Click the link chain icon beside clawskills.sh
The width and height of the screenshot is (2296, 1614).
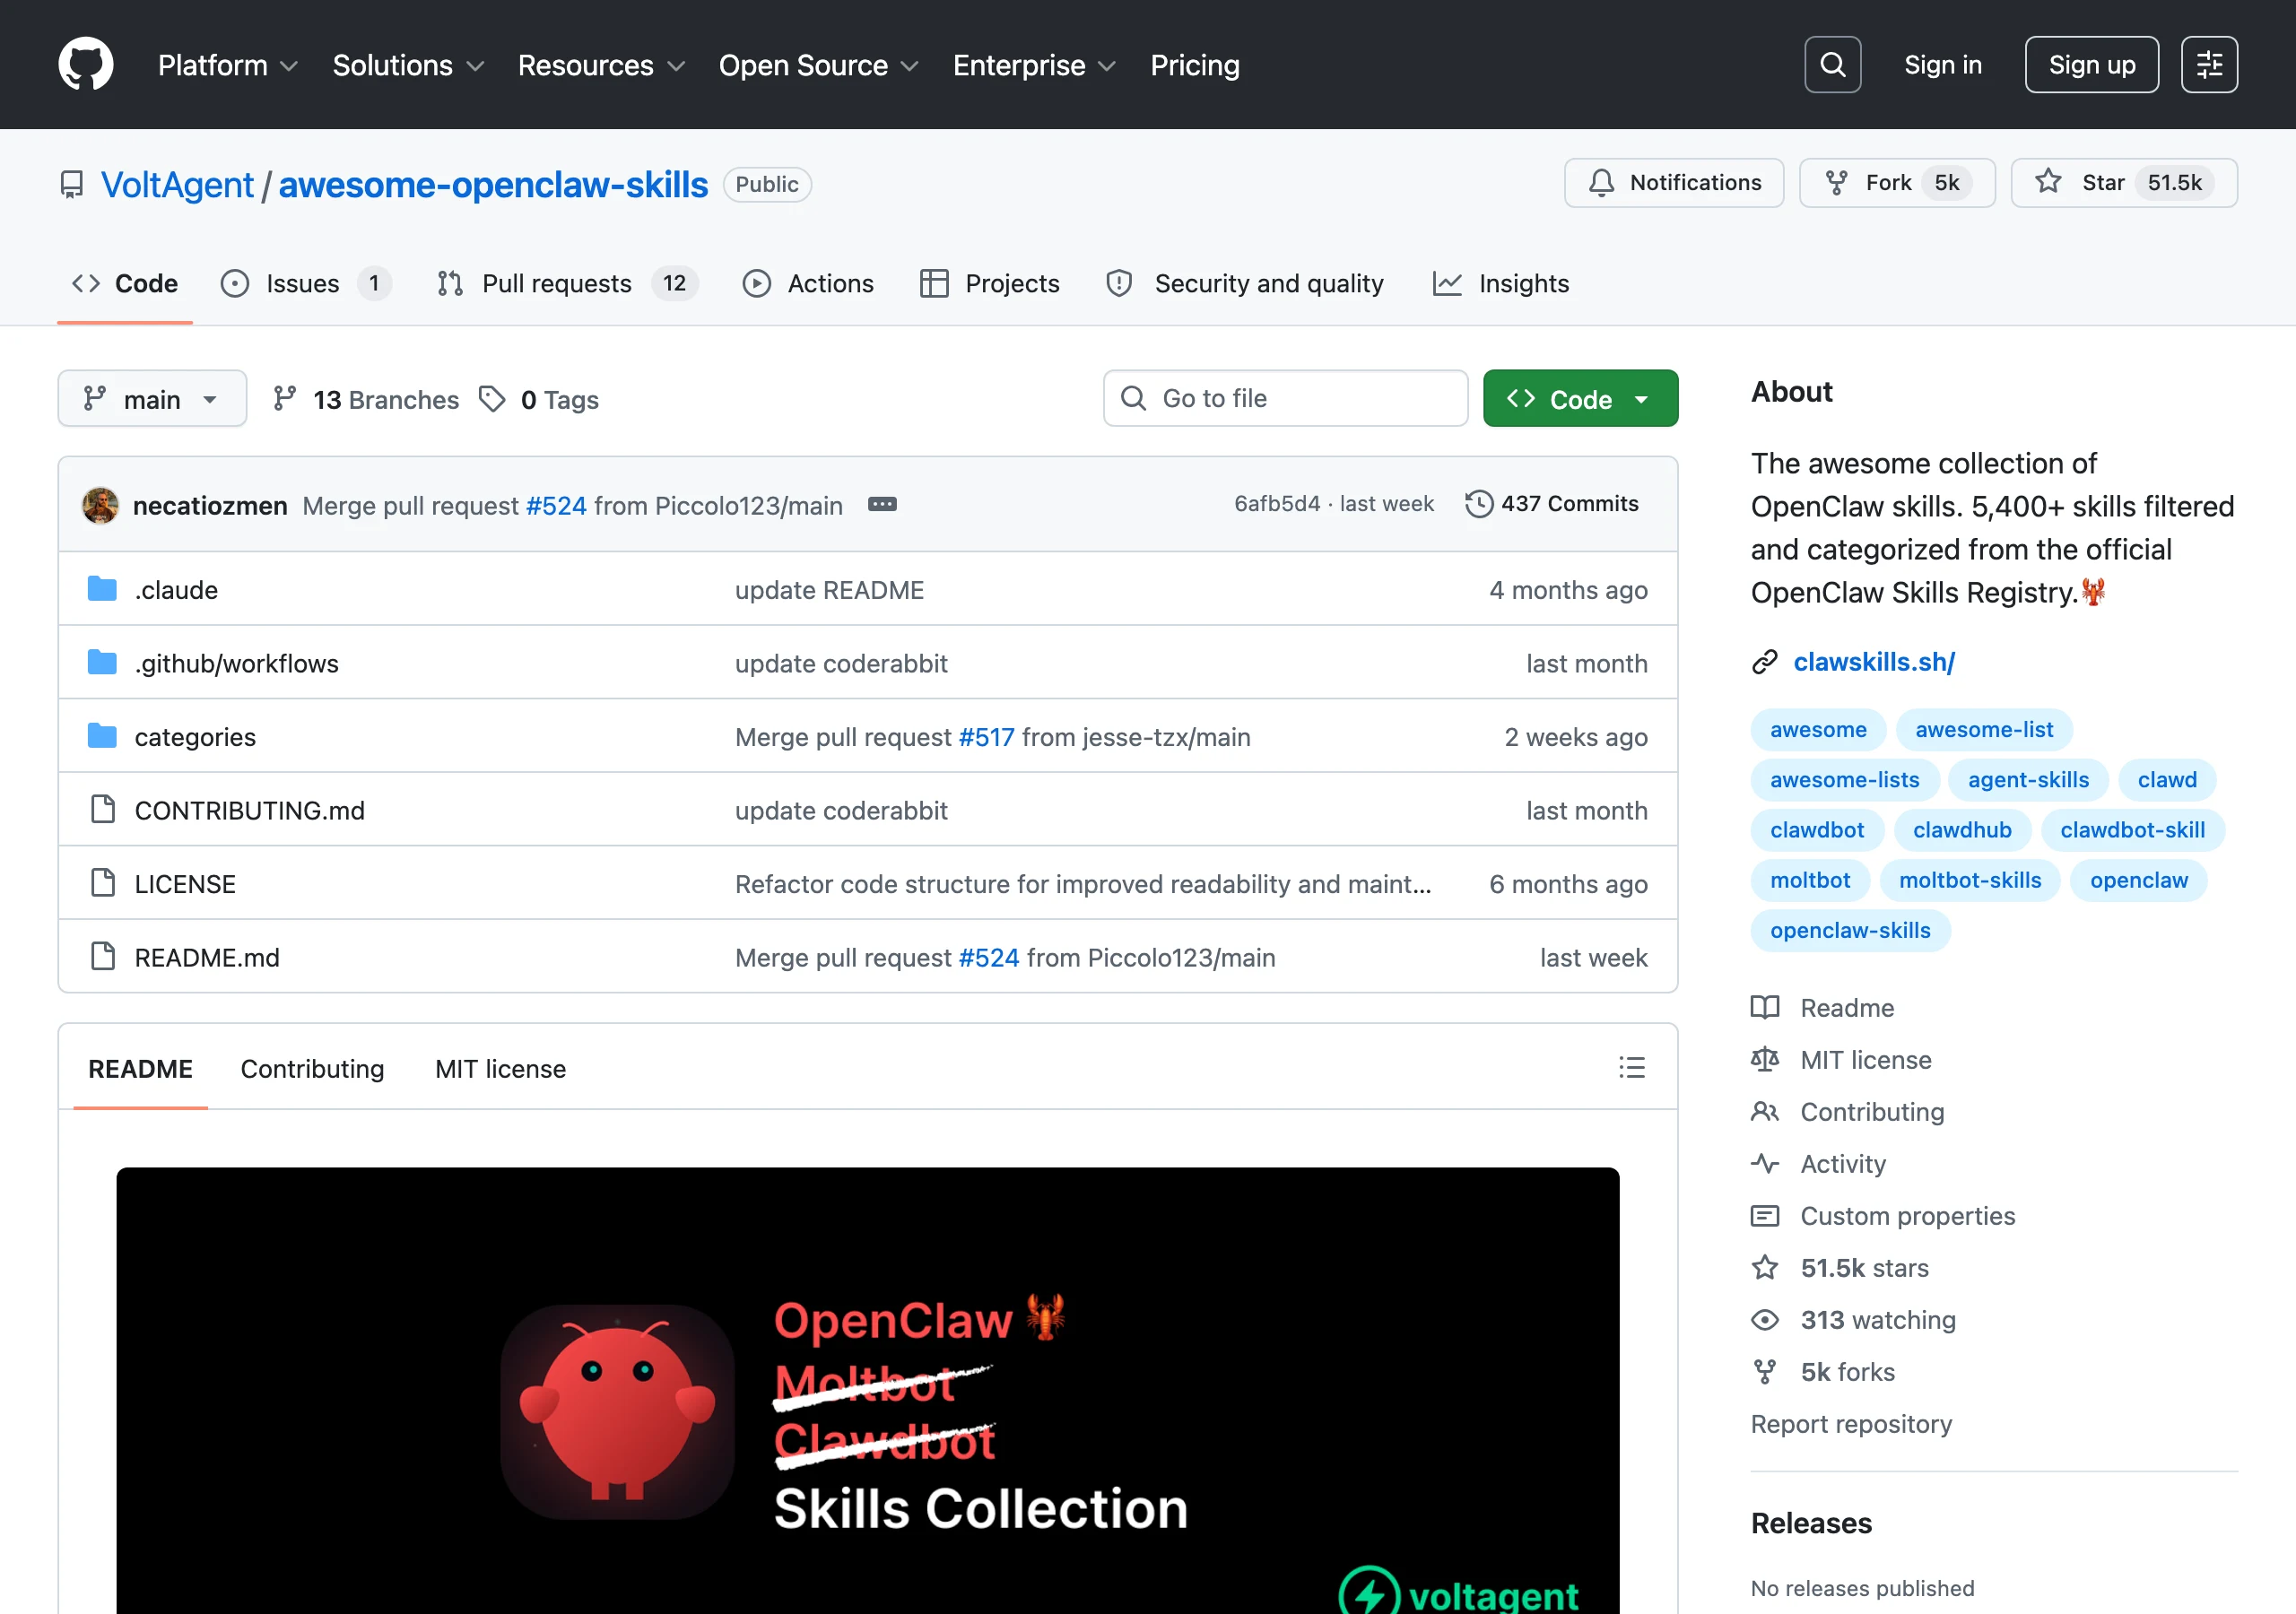pyautogui.click(x=1764, y=662)
